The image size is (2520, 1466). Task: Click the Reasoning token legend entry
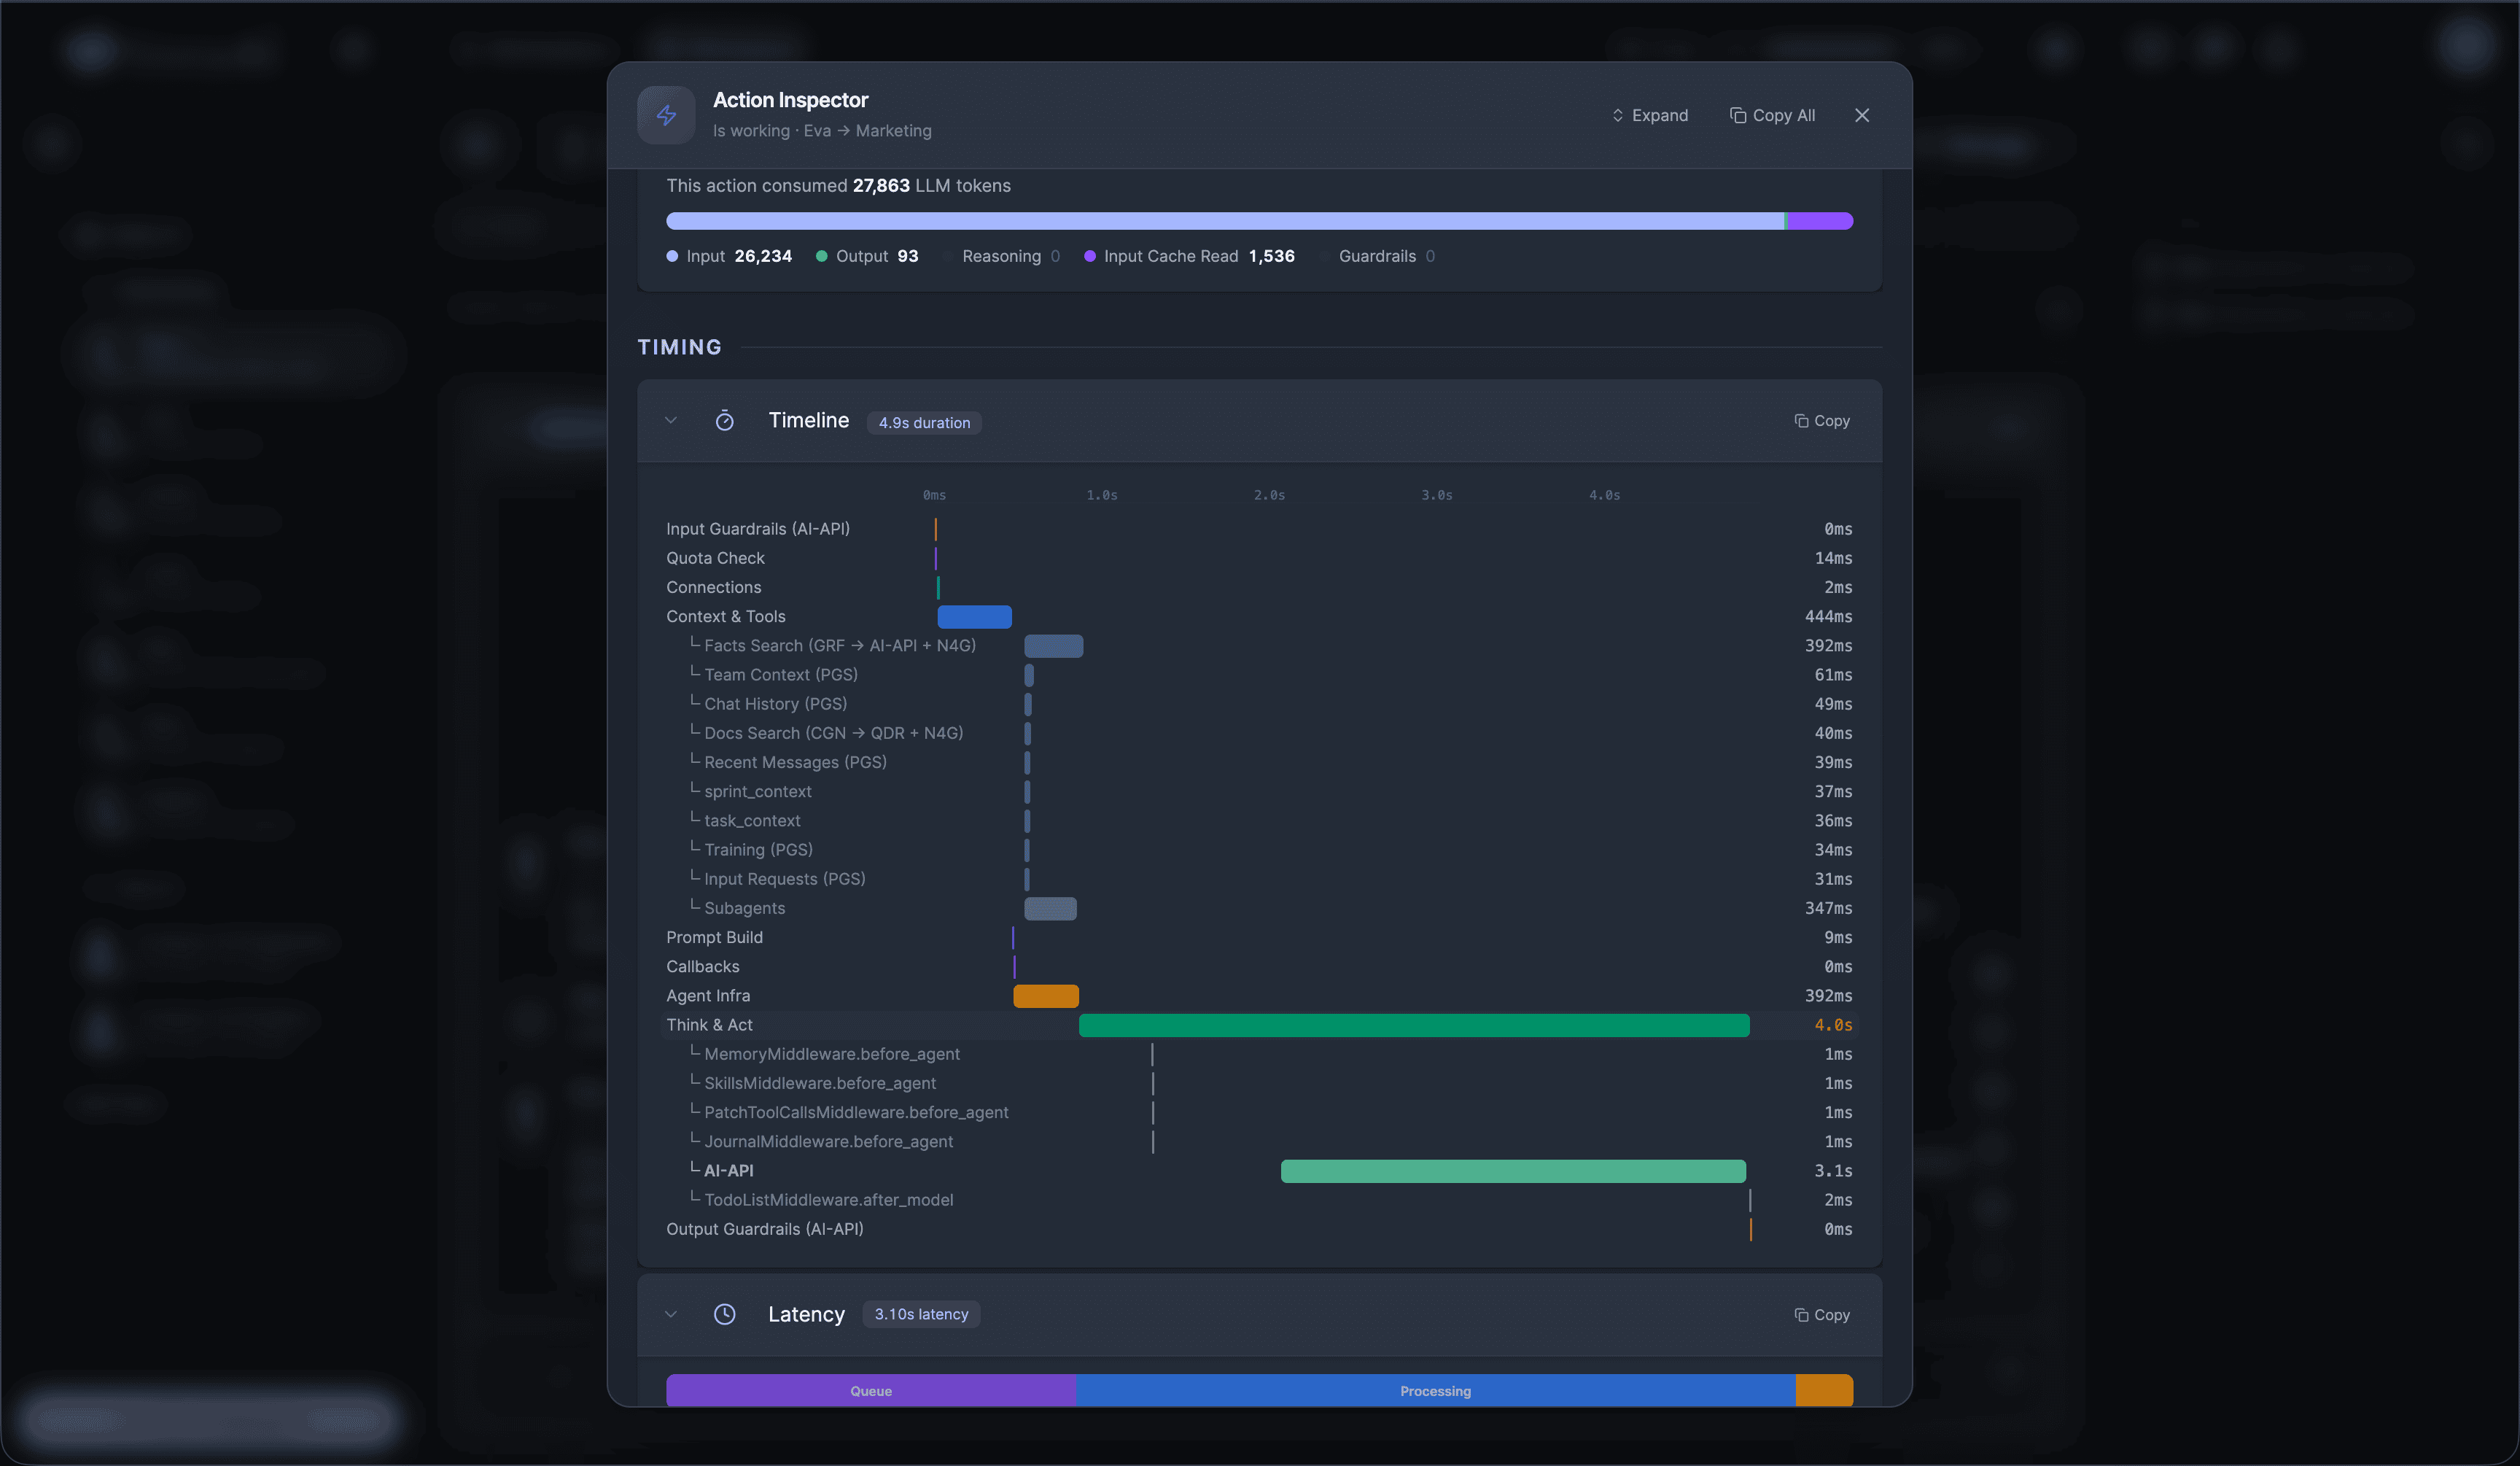pyautogui.click(x=1001, y=256)
